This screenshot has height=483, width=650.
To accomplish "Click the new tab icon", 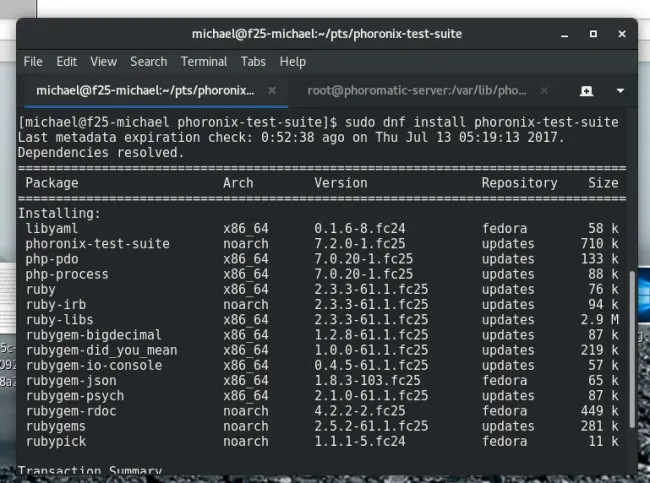I will (x=586, y=91).
